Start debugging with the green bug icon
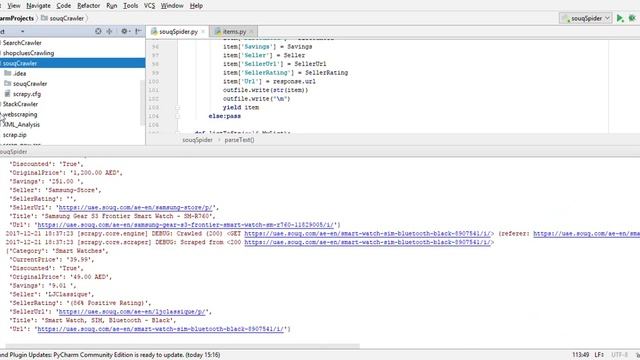Viewport: 640px width, 360px height. click(632, 18)
